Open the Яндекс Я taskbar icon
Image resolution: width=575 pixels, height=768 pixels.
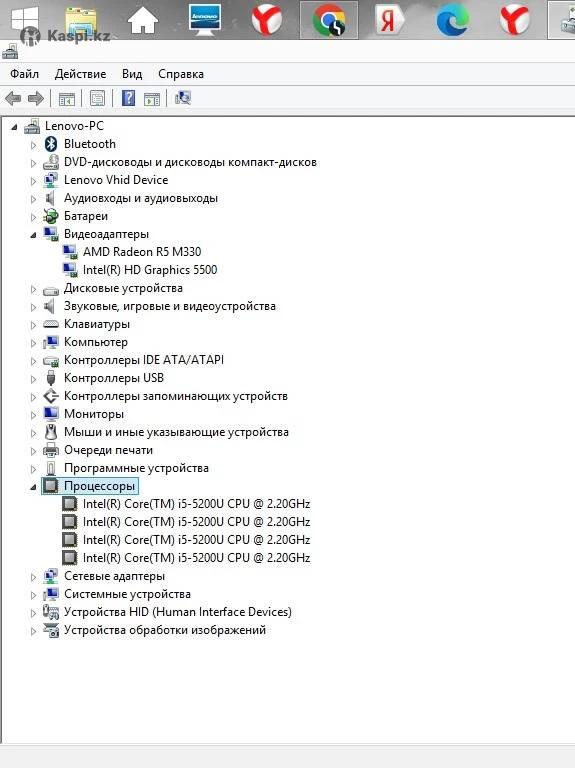tap(390, 21)
